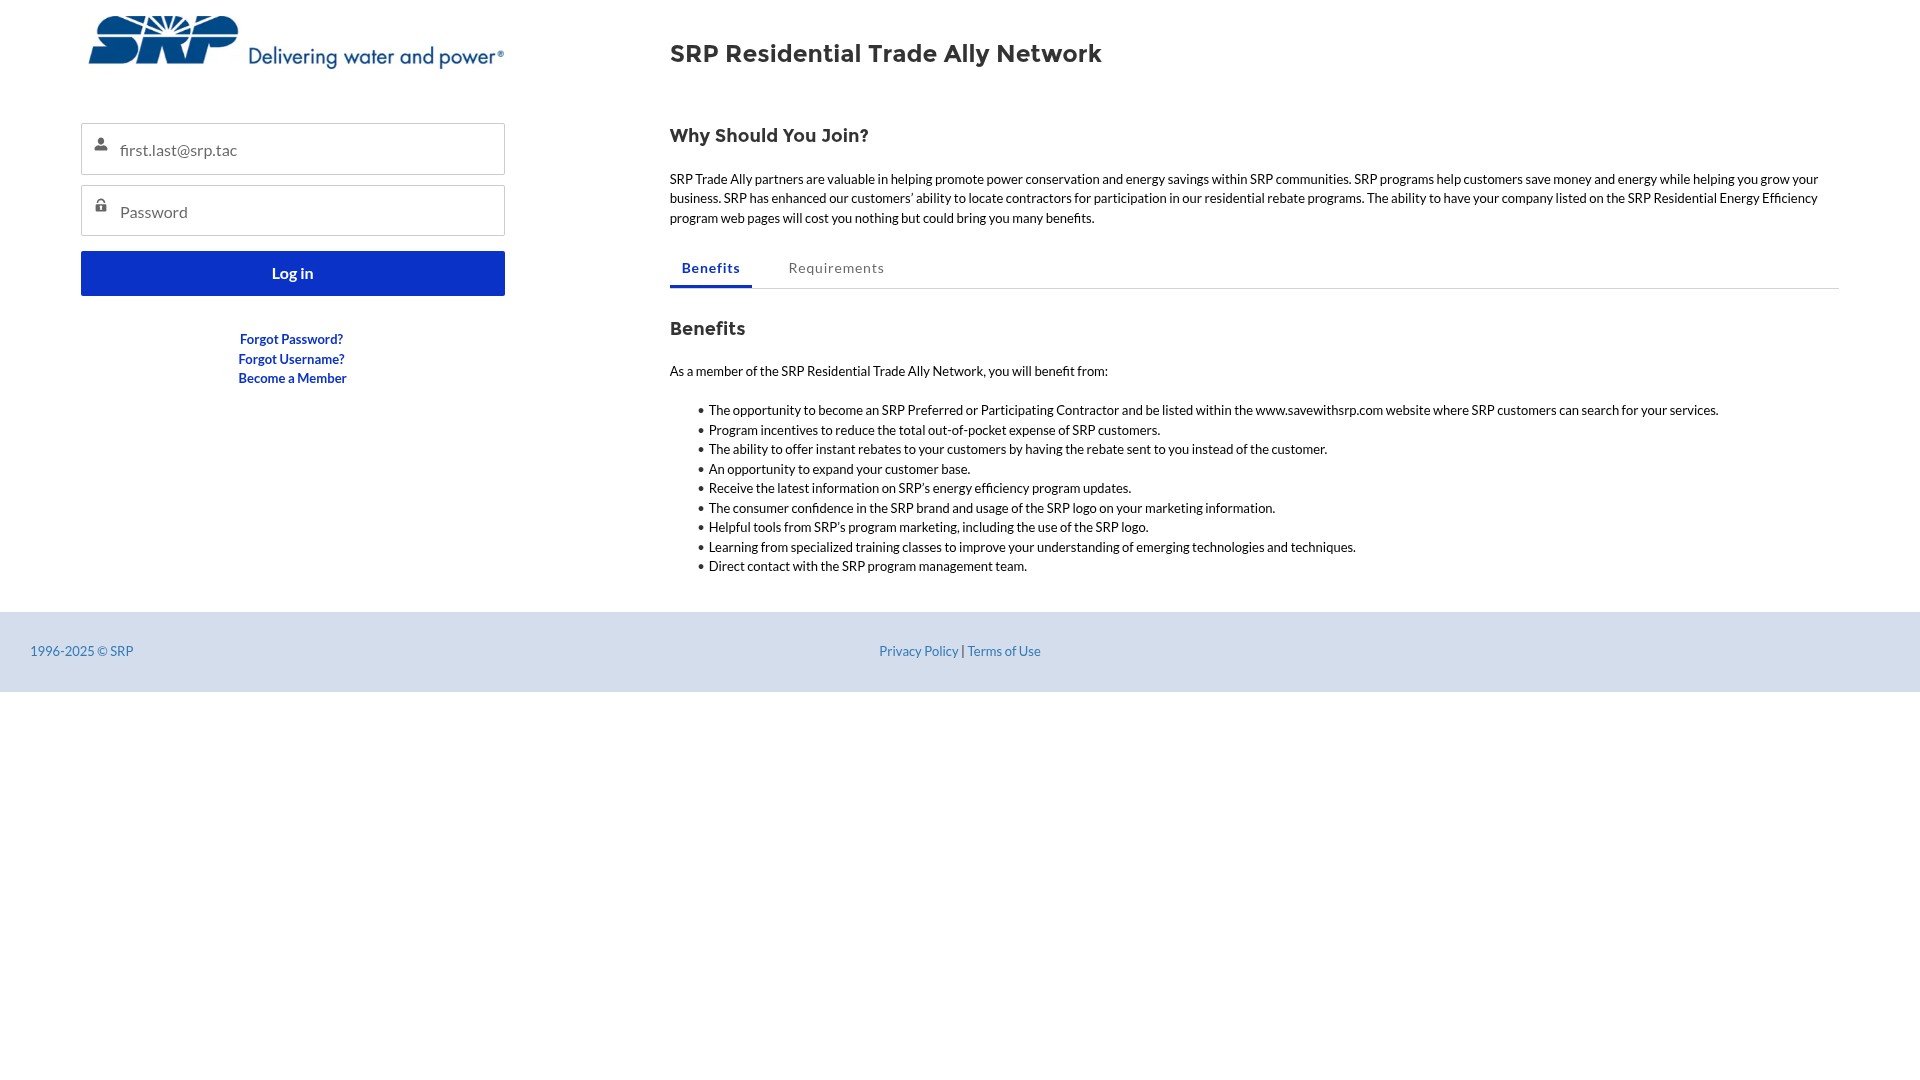Image resolution: width=1920 pixels, height=1080 pixels.
Task: Click the bullet 'Direct contact with the SRP program management team'
Action: pos(868,566)
